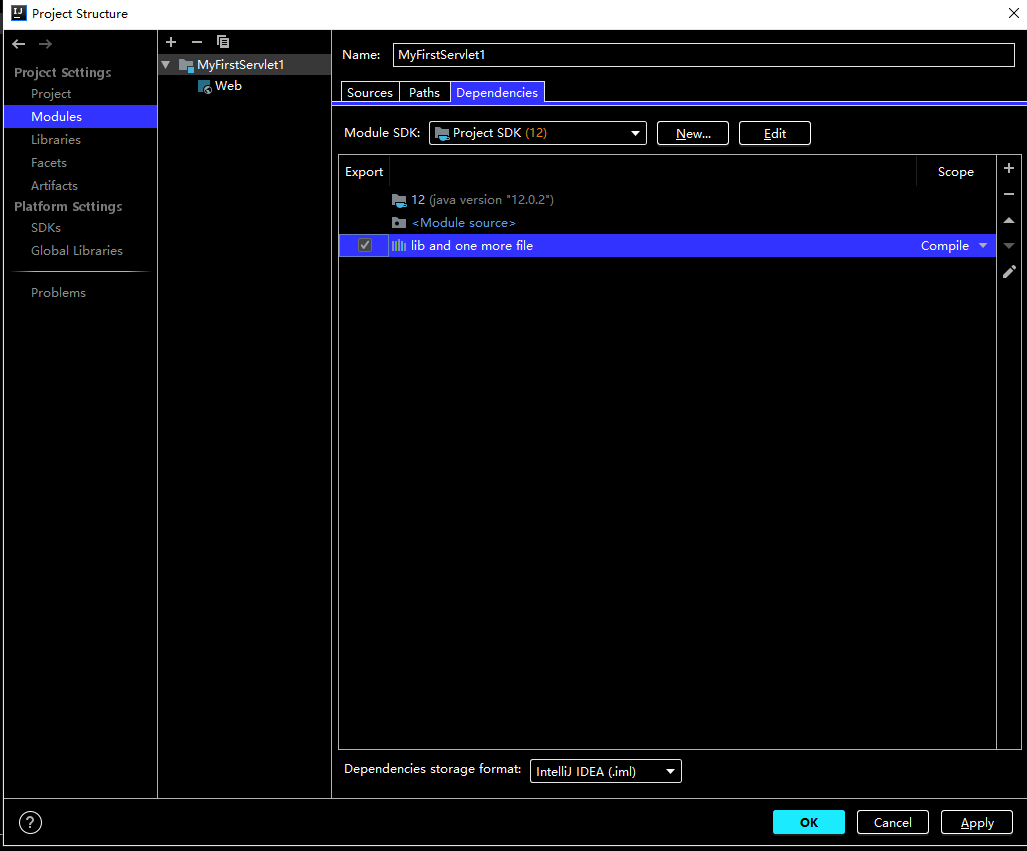
Task: Move selected dependency down
Action: point(1009,246)
